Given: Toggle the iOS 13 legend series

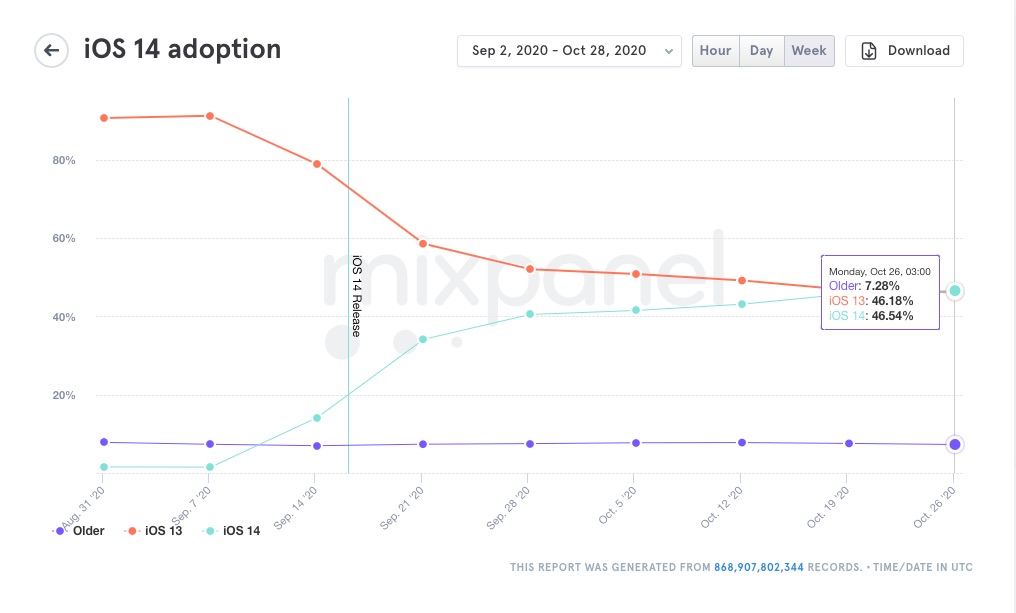Looking at the screenshot, I should pos(164,531).
